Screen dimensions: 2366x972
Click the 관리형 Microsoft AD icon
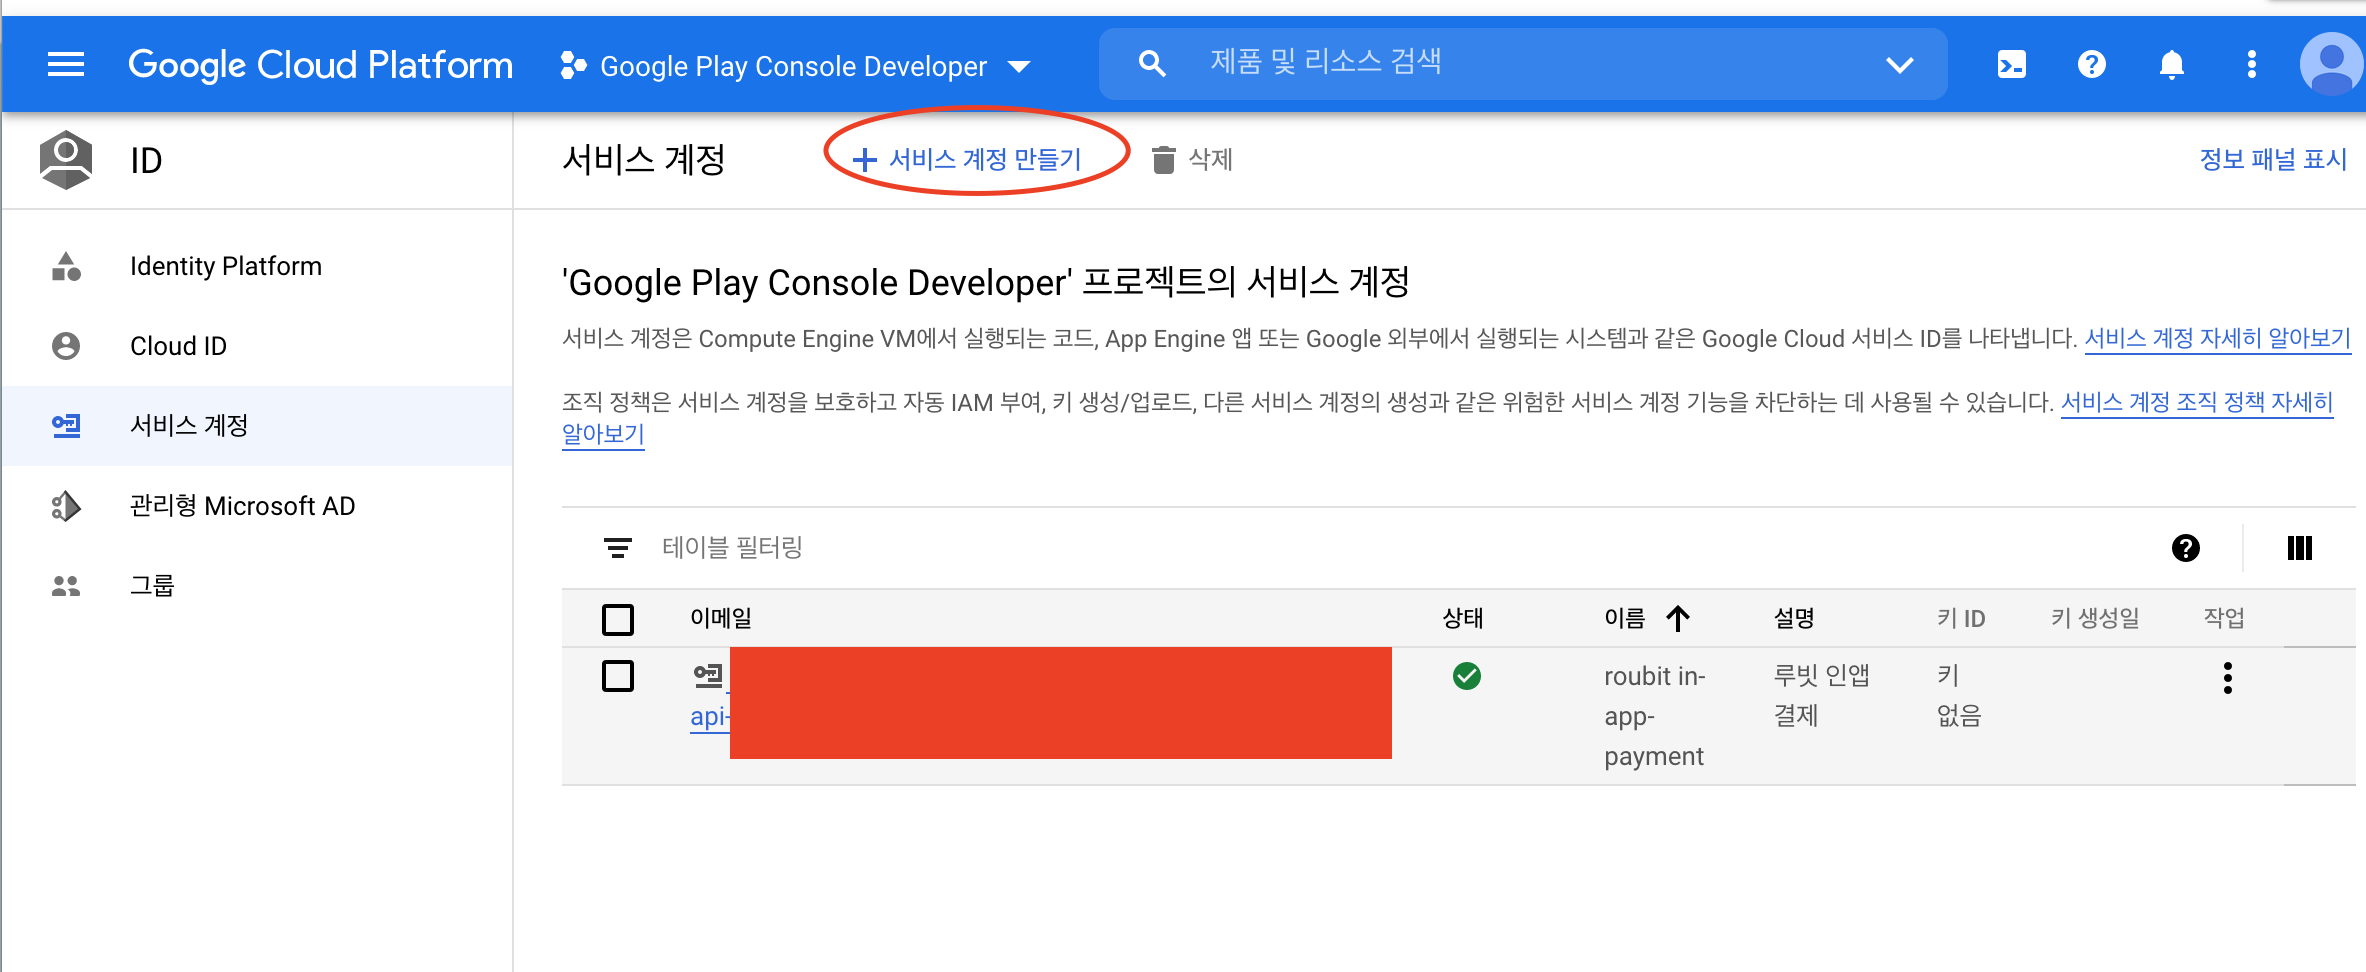66,506
